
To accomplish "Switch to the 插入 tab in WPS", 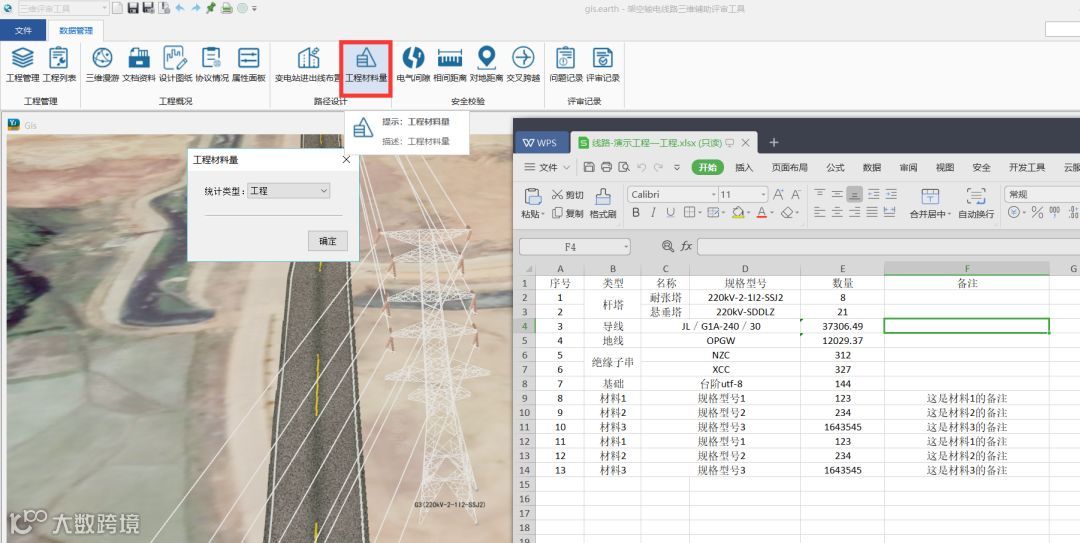I will coord(744,167).
